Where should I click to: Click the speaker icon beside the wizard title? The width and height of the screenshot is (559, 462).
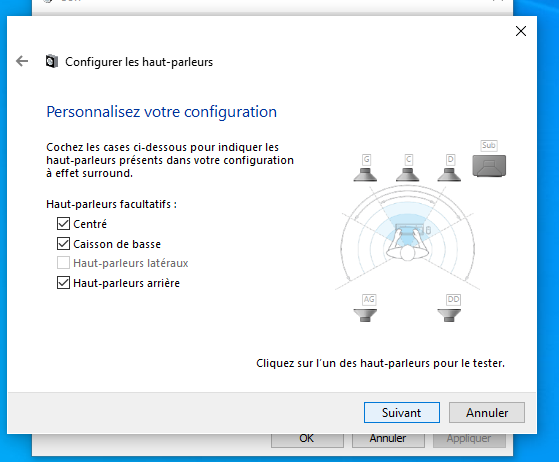tap(52, 62)
